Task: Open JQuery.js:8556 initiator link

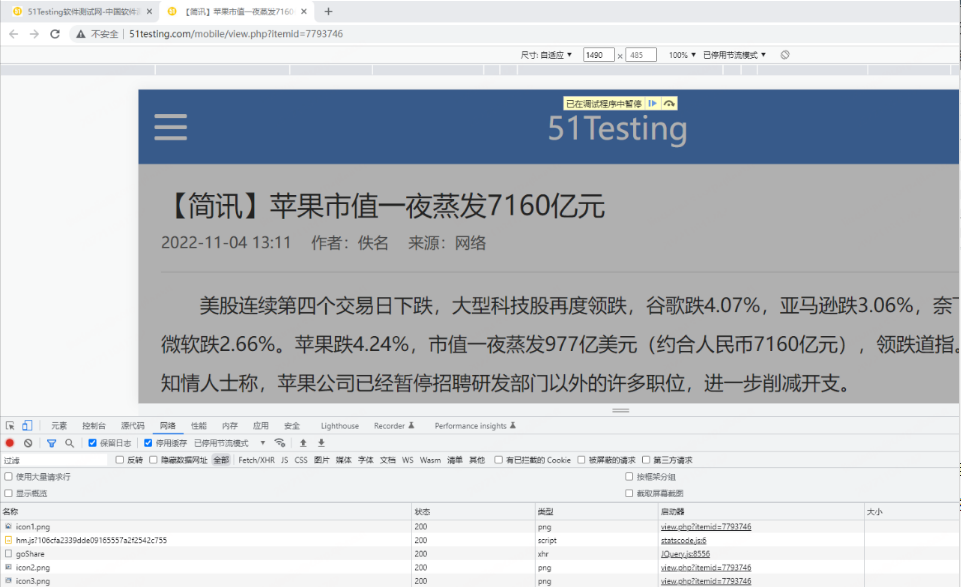Action: 685,553
